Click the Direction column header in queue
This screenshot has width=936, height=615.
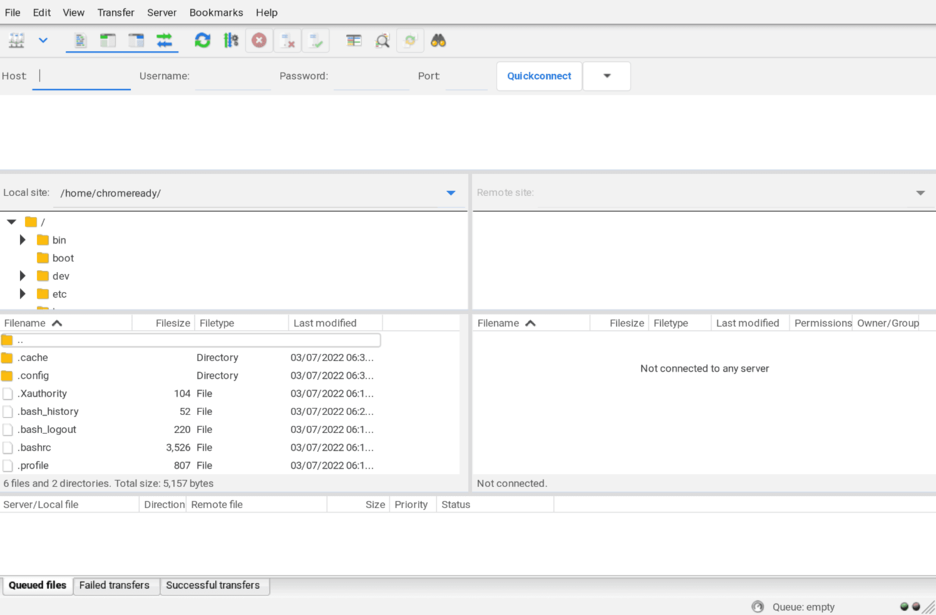point(164,505)
